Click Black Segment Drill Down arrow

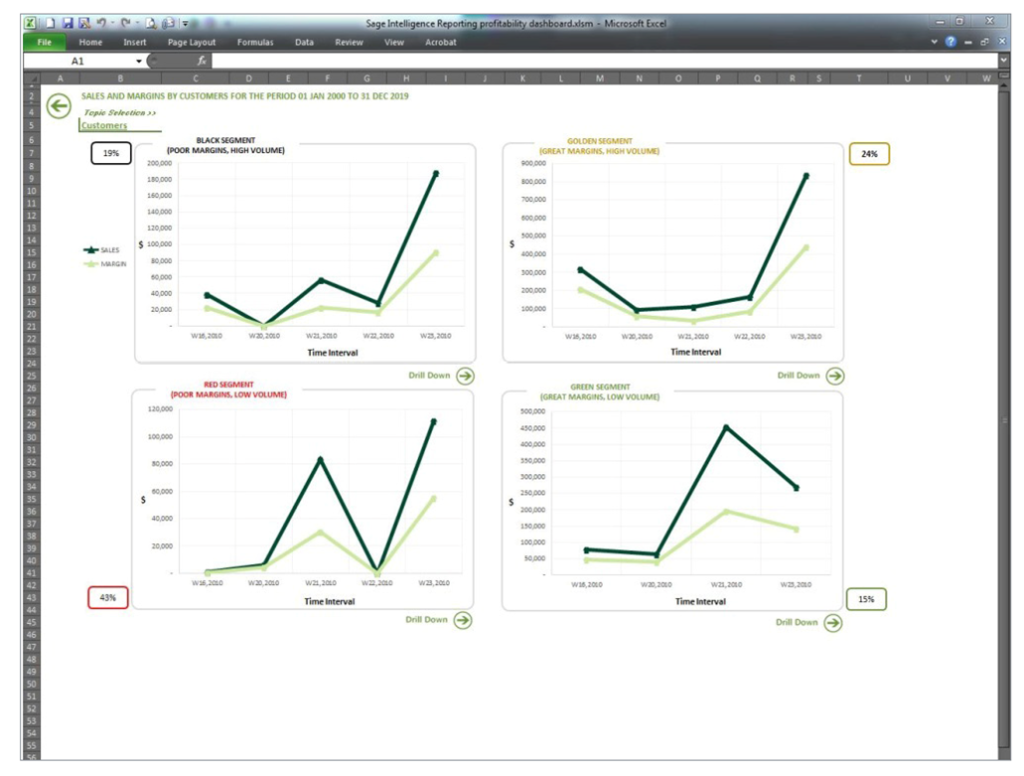pyautogui.click(x=465, y=376)
